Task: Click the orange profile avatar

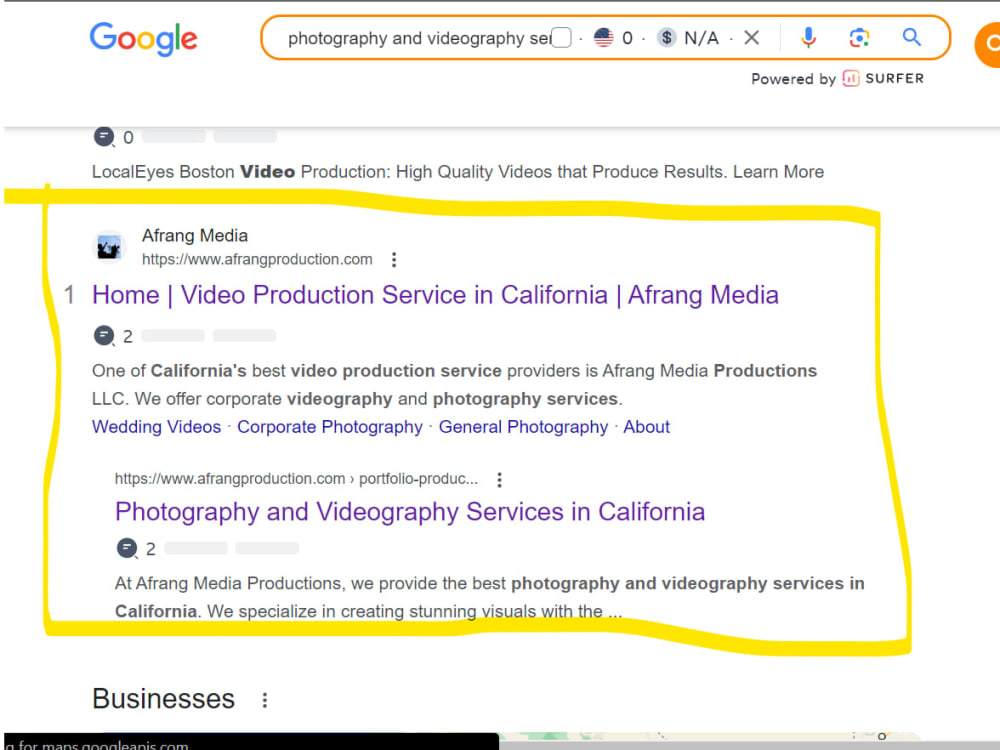Action: click(988, 44)
